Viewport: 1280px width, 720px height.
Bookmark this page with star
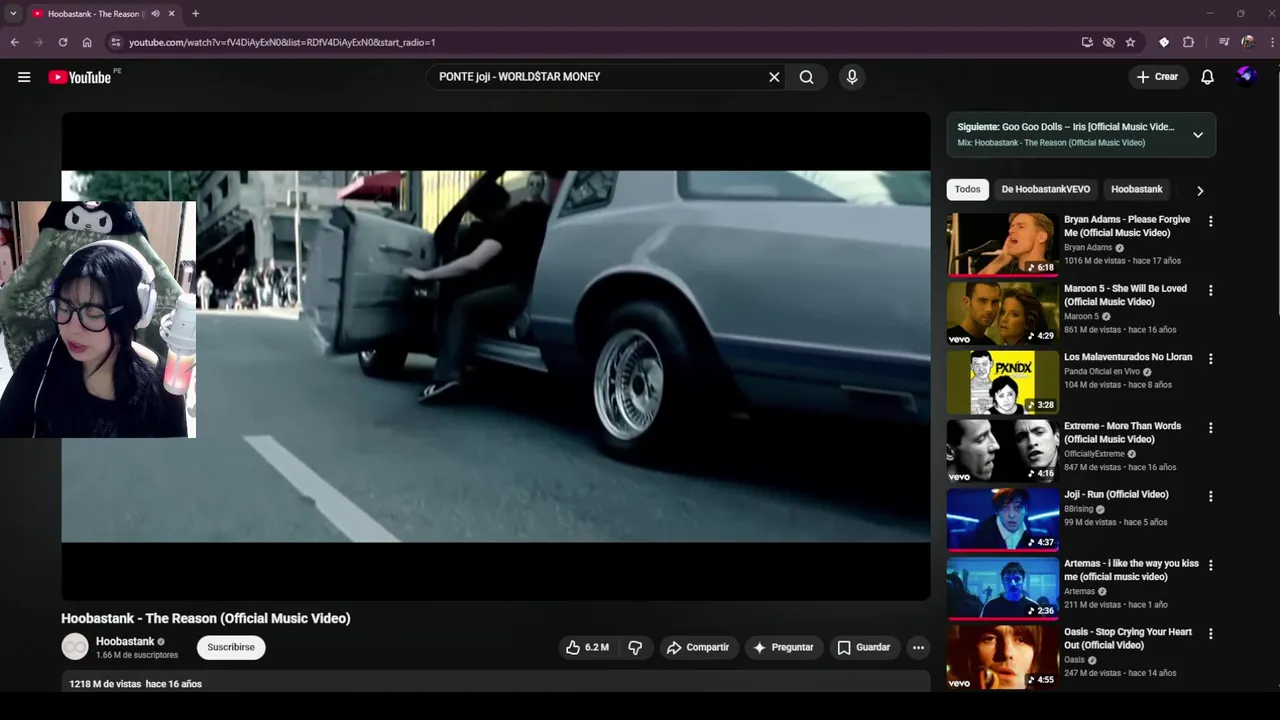(1130, 42)
